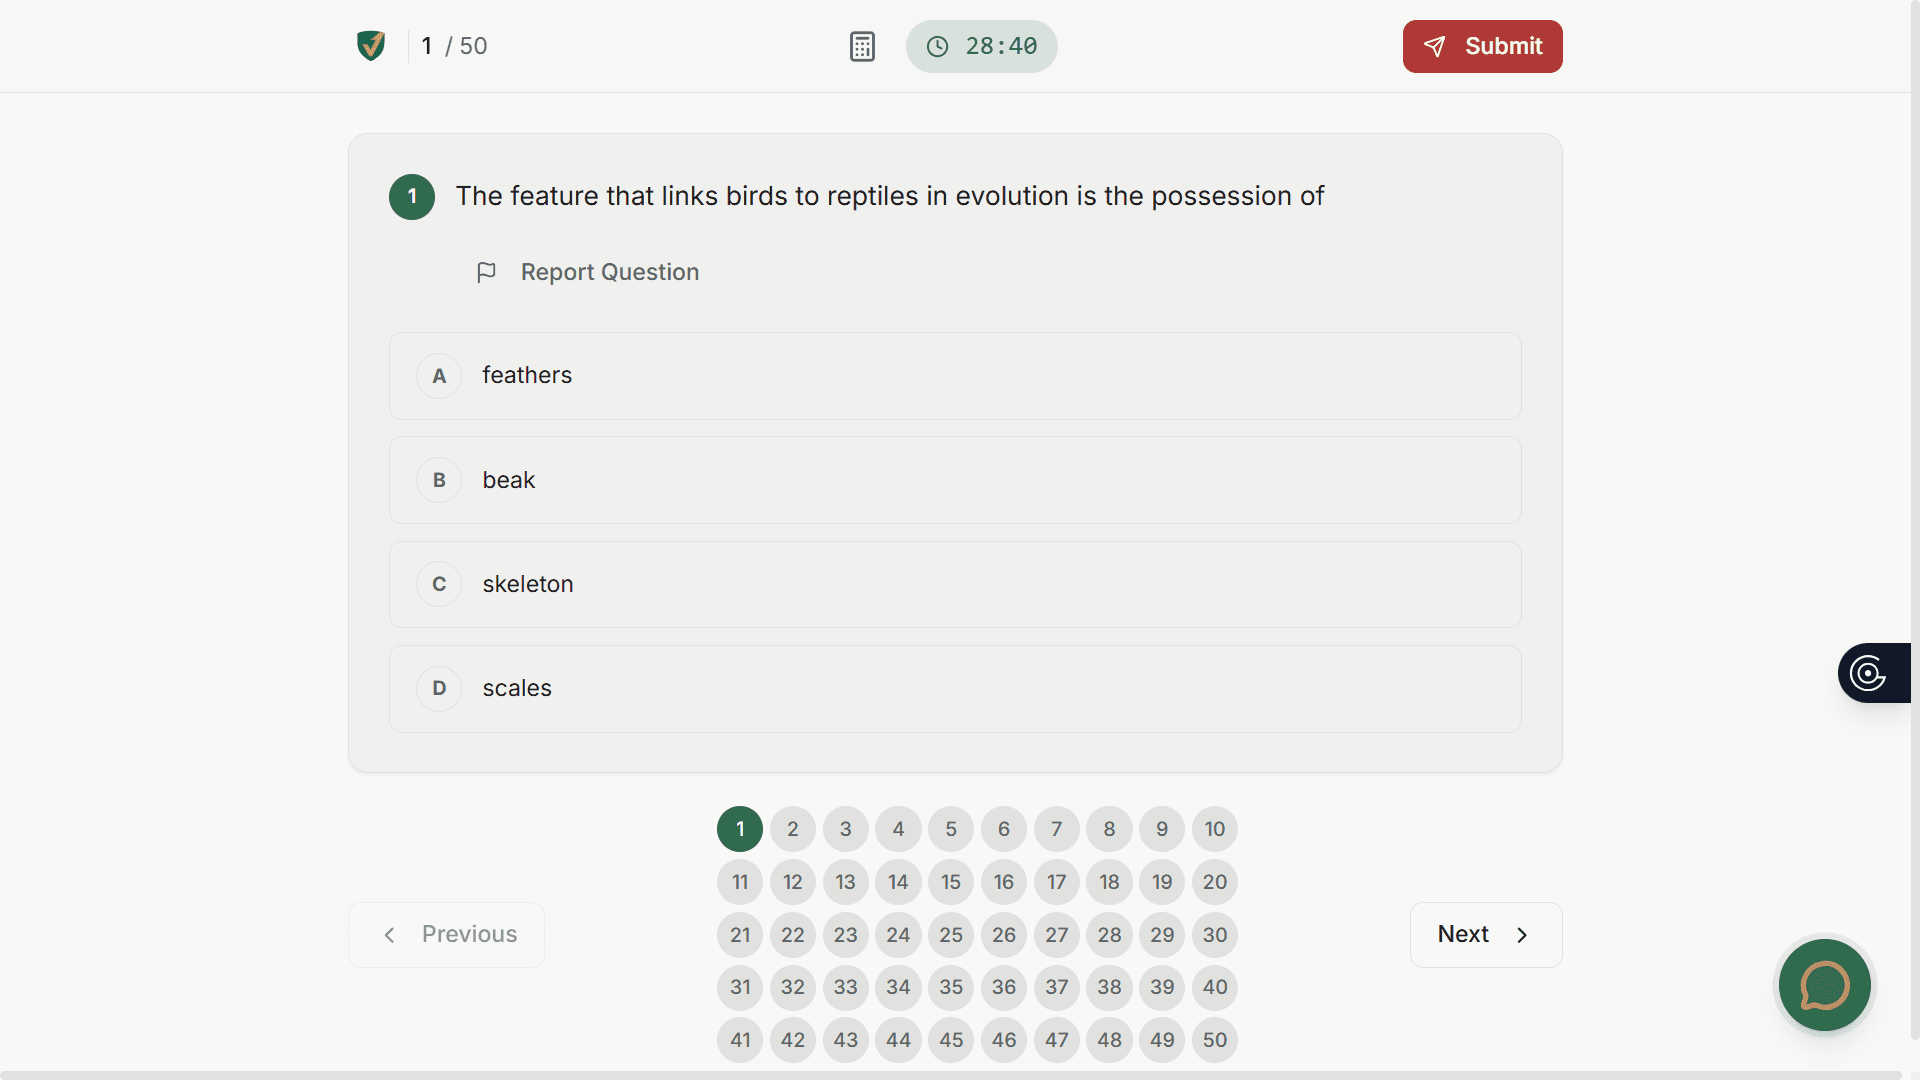Click the clock timer showing 28:40
The width and height of the screenshot is (1920, 1080).
[981, 47]
